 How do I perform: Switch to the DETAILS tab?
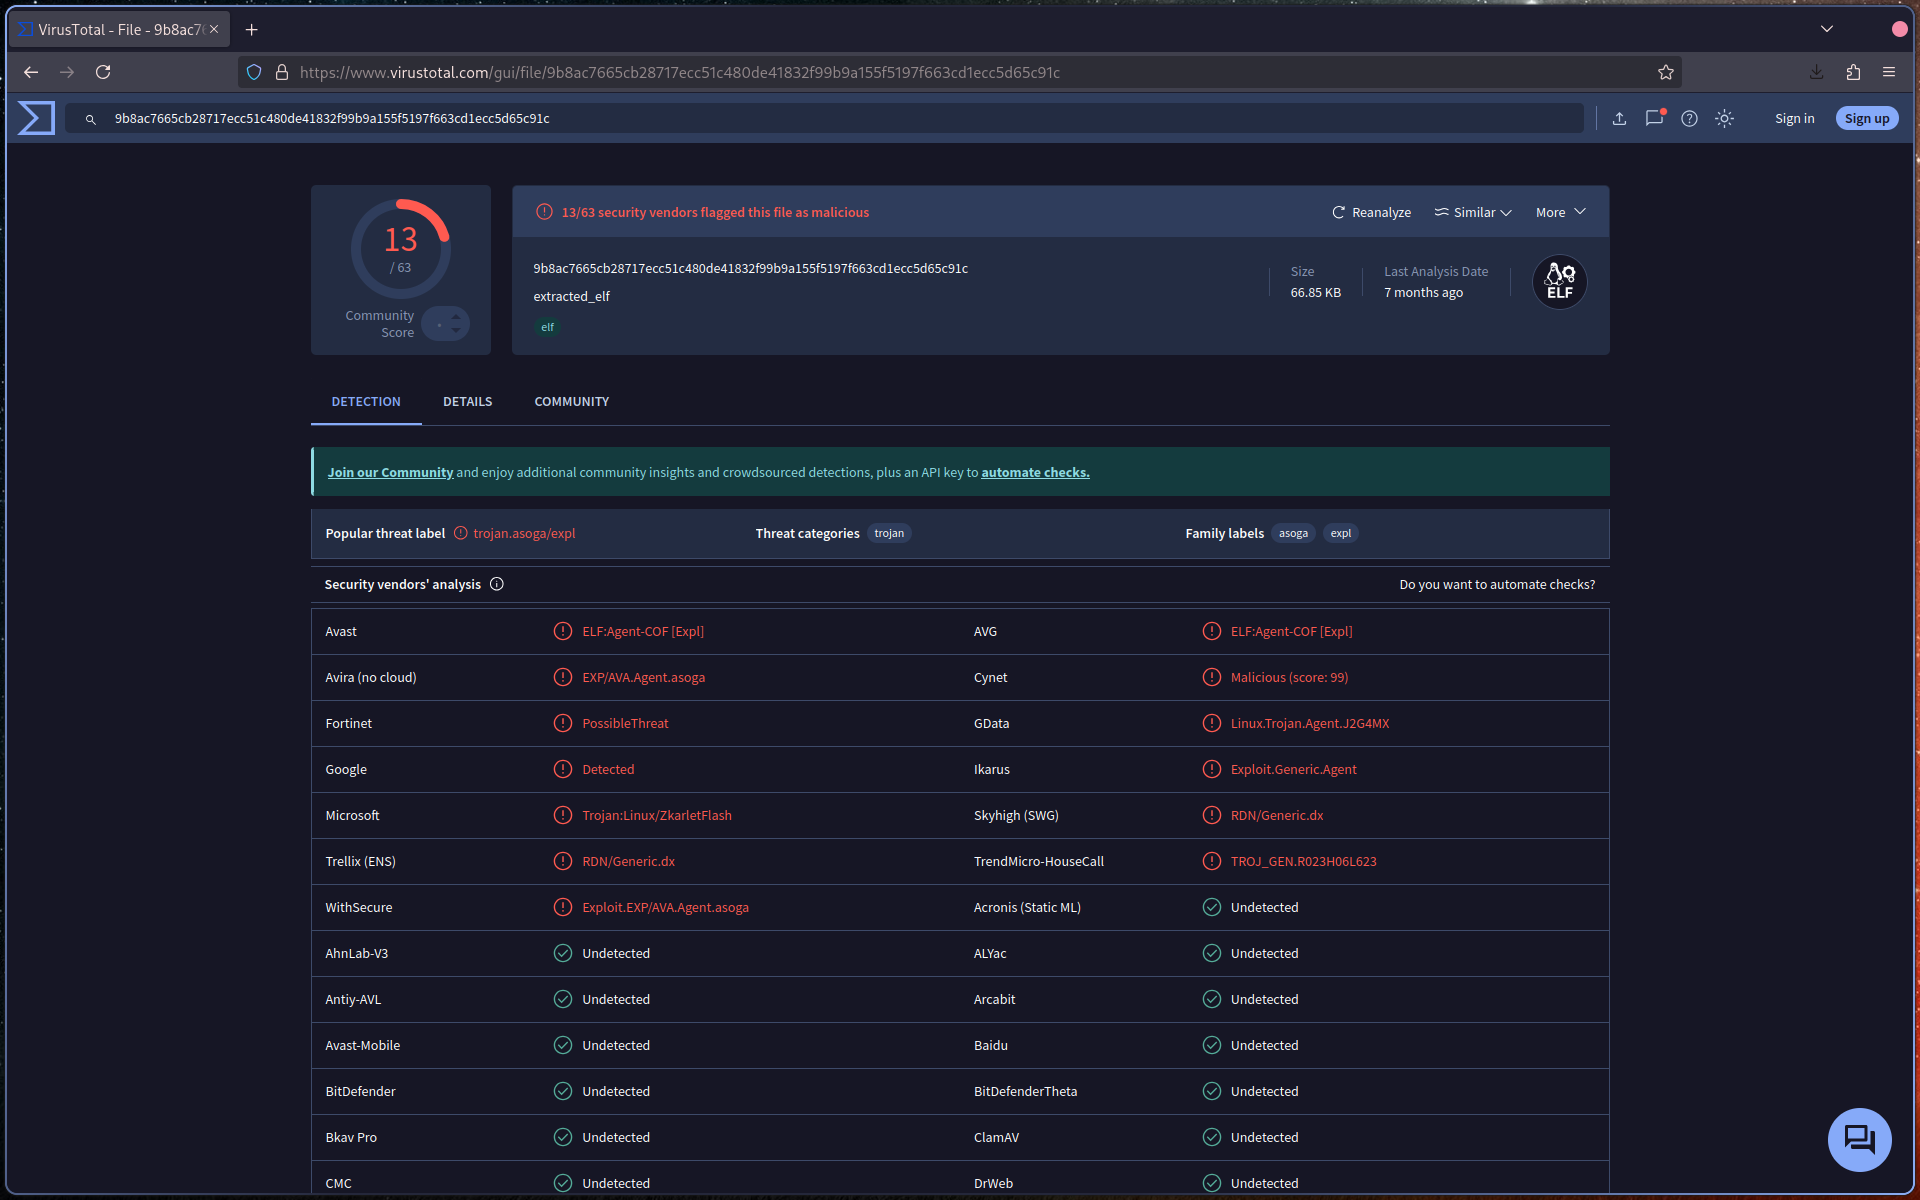(468, 401)
